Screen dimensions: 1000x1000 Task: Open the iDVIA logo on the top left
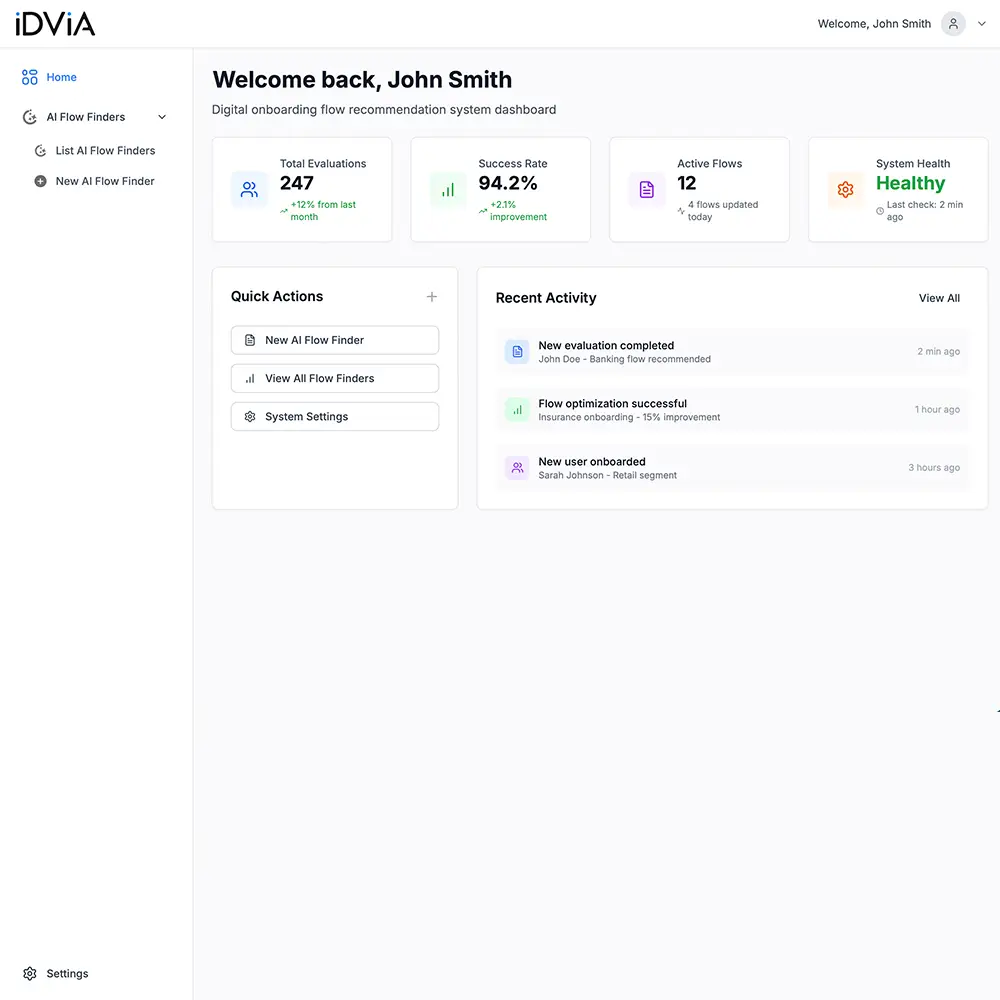(54, 23)
